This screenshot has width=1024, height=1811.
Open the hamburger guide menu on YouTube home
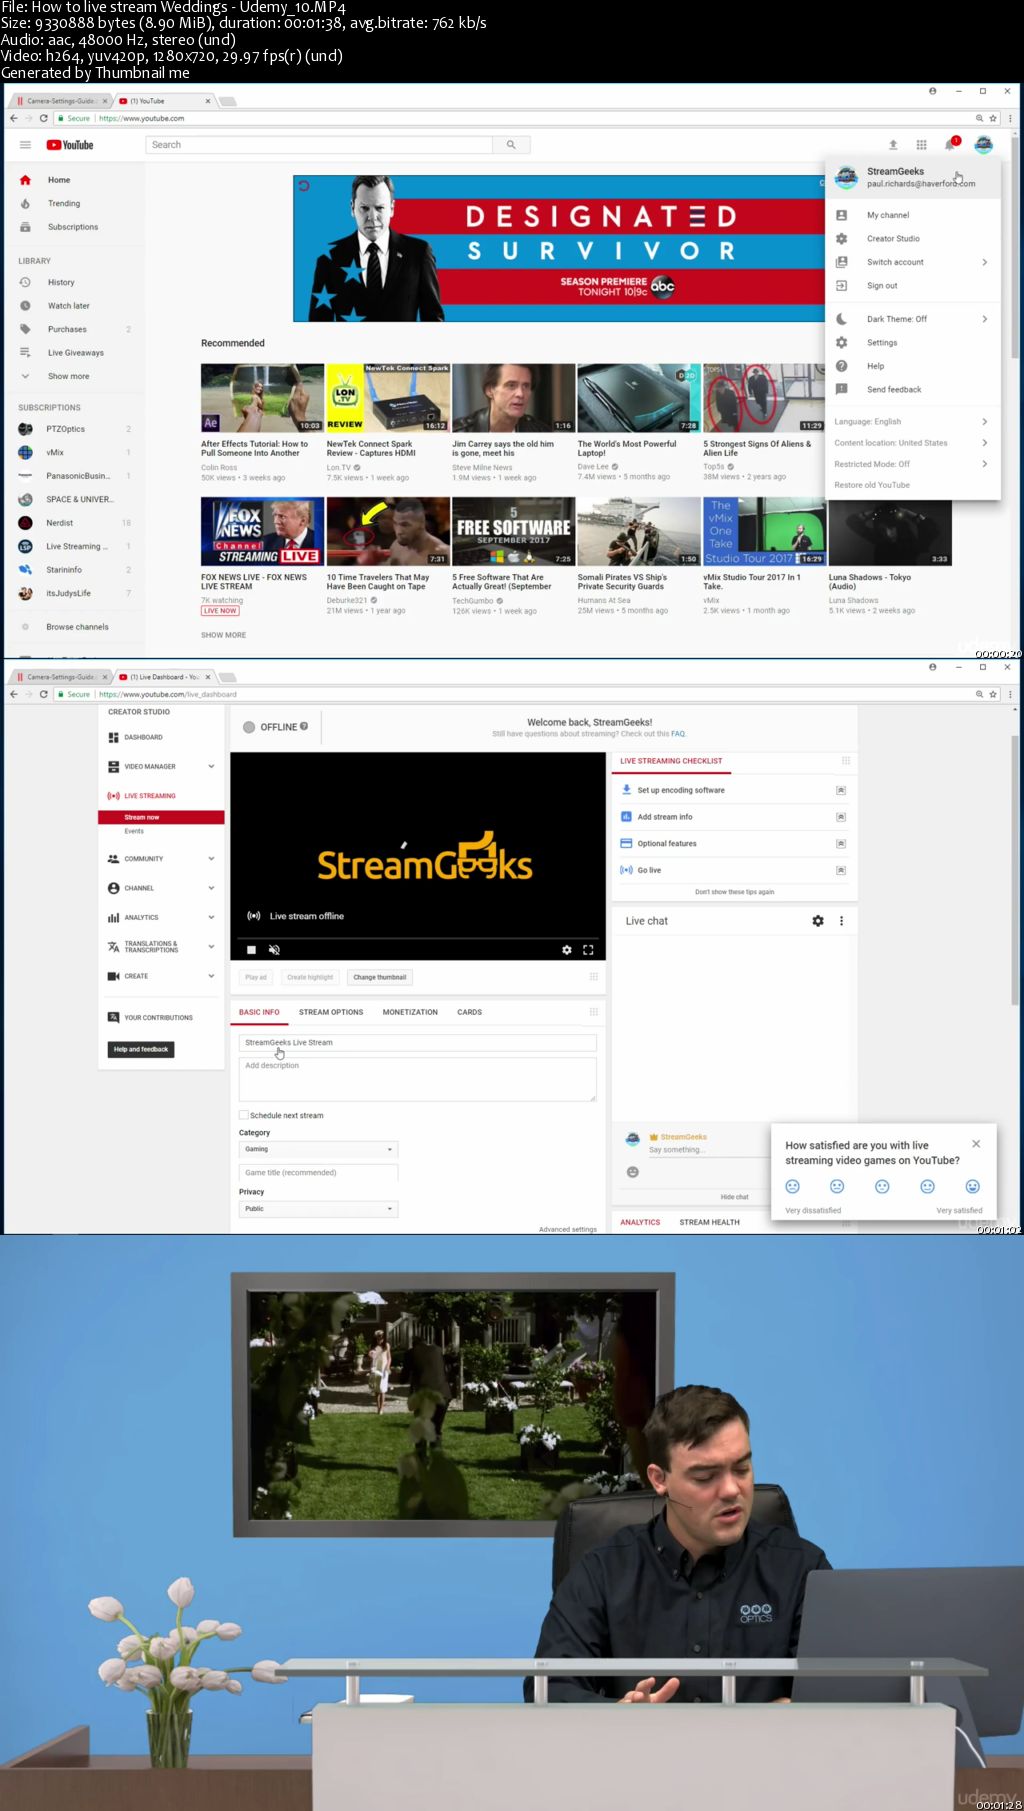(x=25, y=145)
